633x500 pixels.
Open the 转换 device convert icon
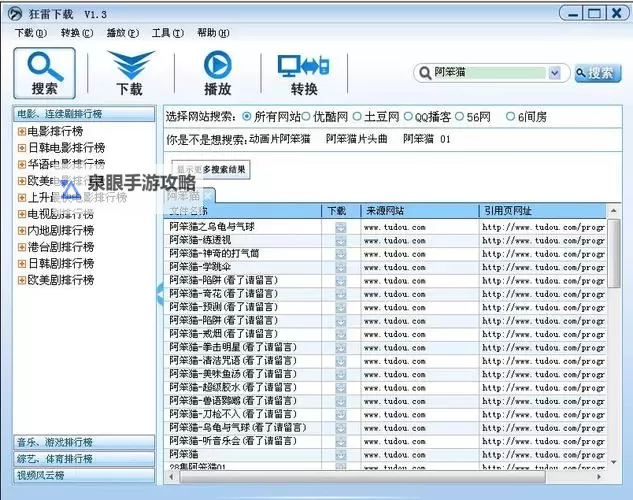click(x=304, y=65)
